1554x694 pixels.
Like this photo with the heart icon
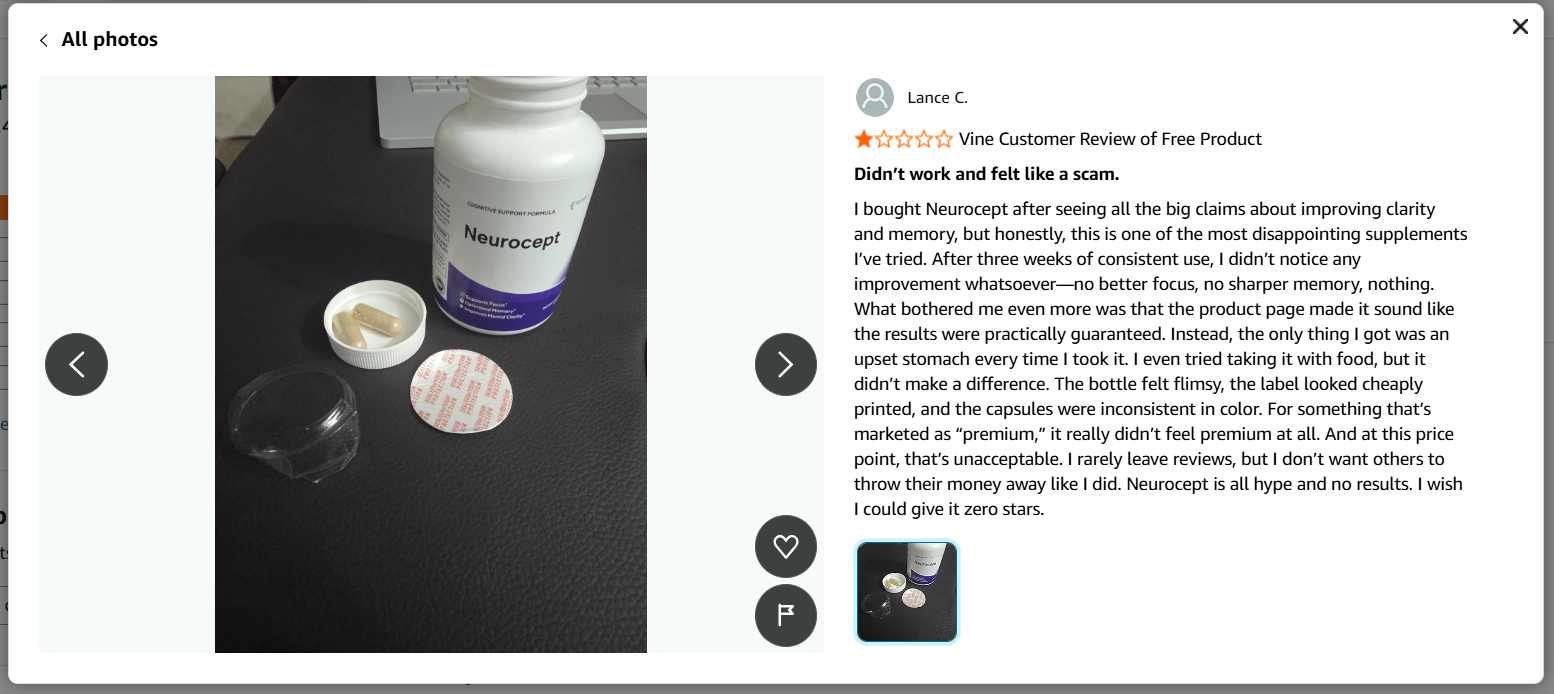(x=786, y=546)
